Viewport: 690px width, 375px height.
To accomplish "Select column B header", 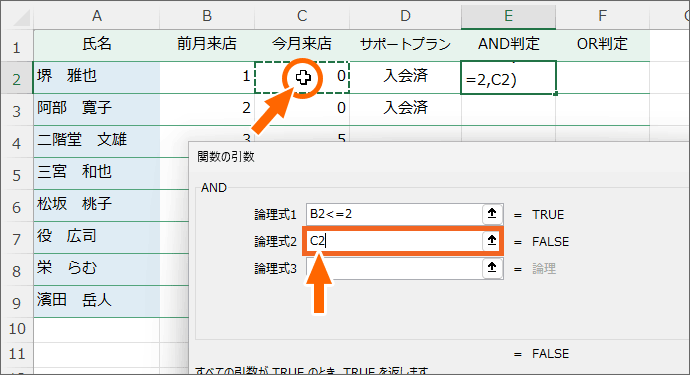I will click(207, 16).
